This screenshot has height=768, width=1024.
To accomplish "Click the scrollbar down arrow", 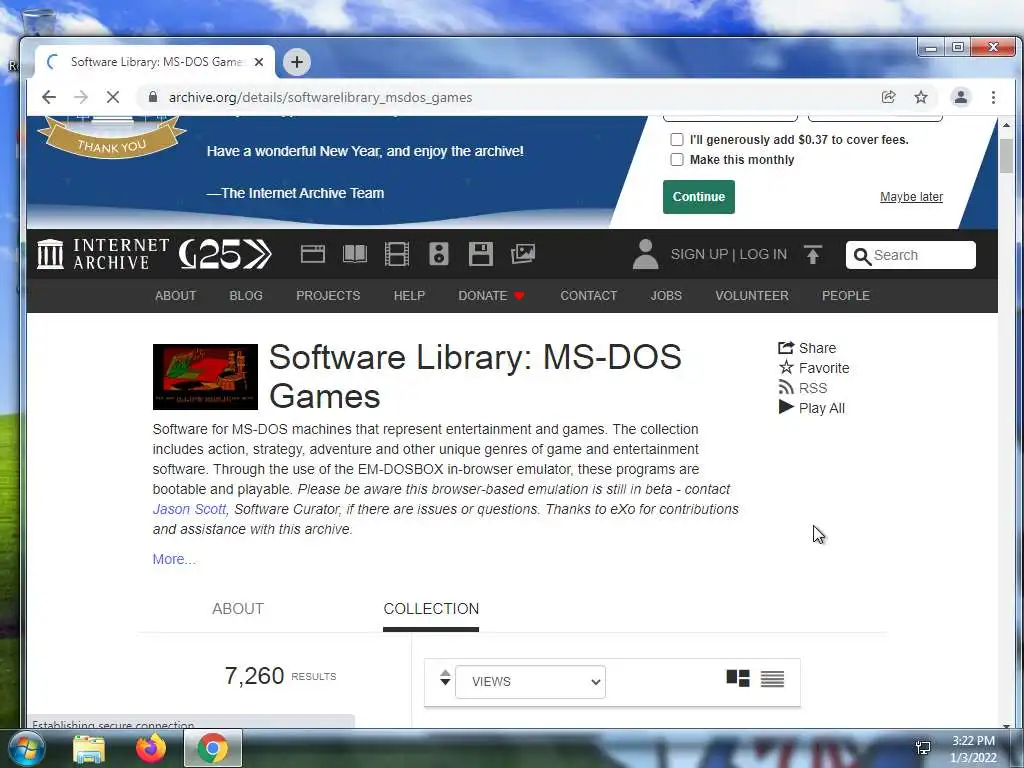I will pos(1006,725).
